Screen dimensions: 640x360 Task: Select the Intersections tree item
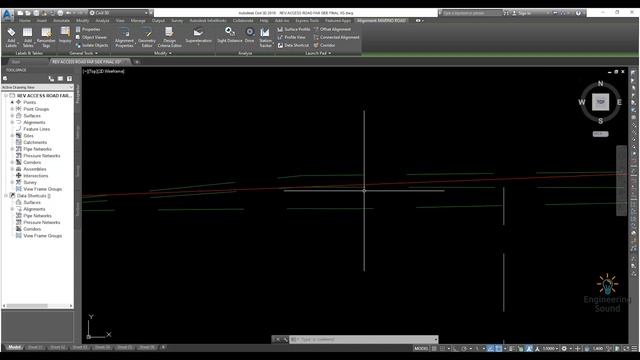[x=36, y=176]
